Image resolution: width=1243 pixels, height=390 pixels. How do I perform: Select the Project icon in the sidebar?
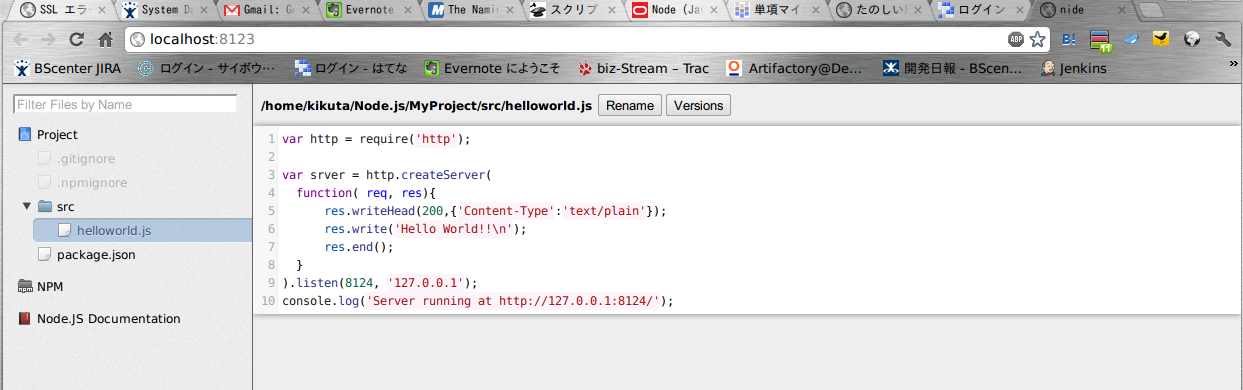[x=25, y=134]
